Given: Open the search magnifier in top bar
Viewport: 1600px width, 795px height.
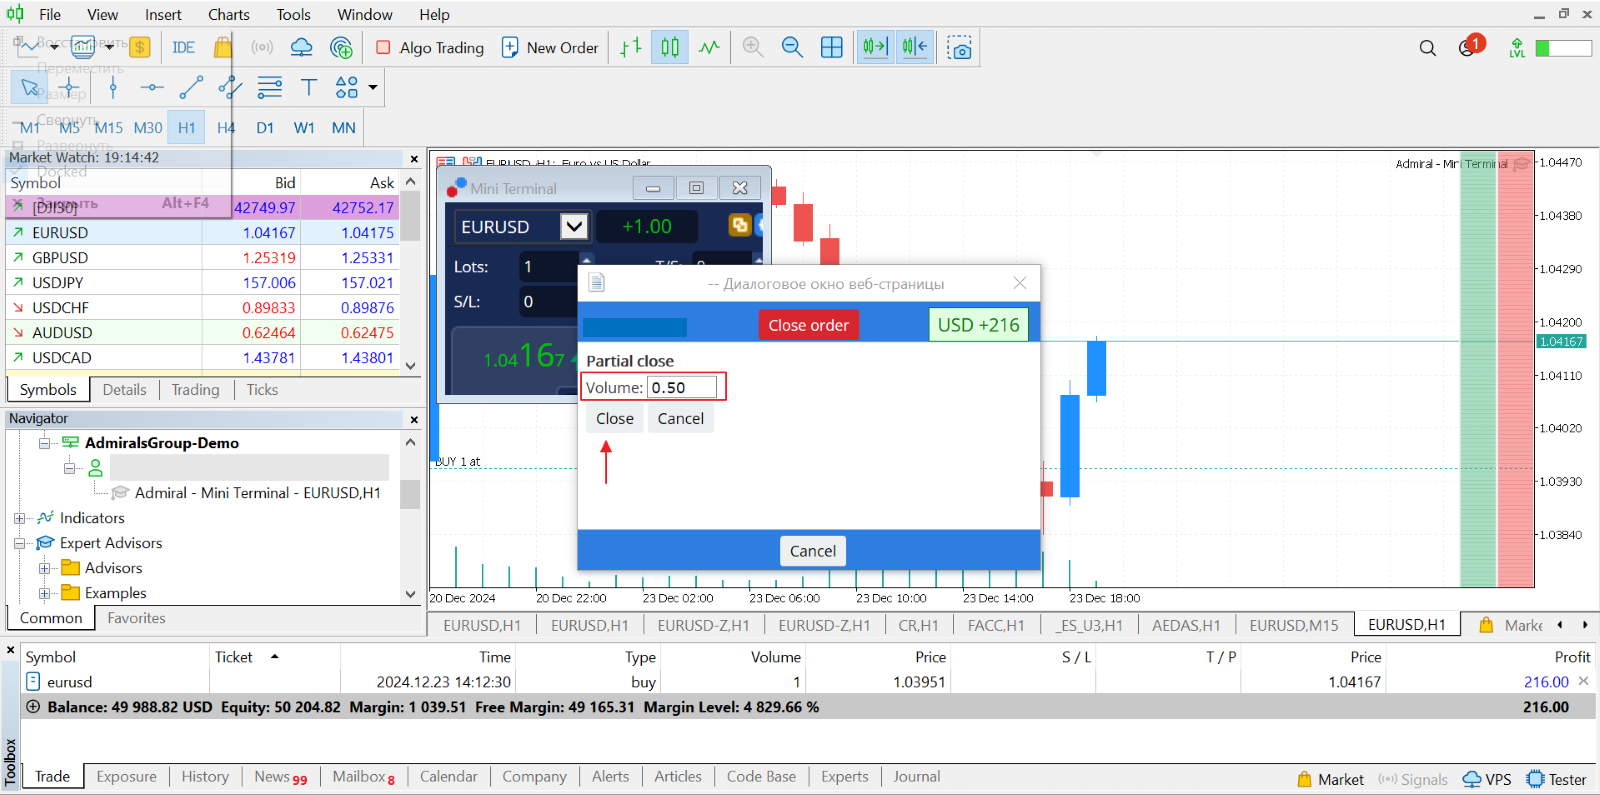Looking at the screenshot, I should pyautogui.click(x=1427, y=48).
